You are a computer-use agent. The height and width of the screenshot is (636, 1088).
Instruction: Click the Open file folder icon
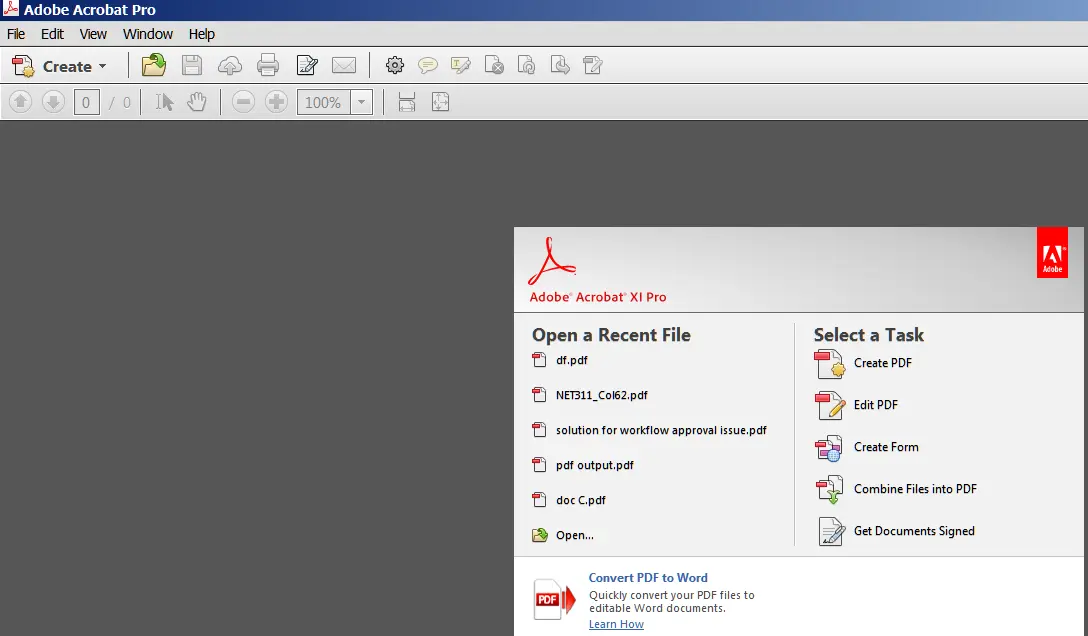[x=153, y=66]
